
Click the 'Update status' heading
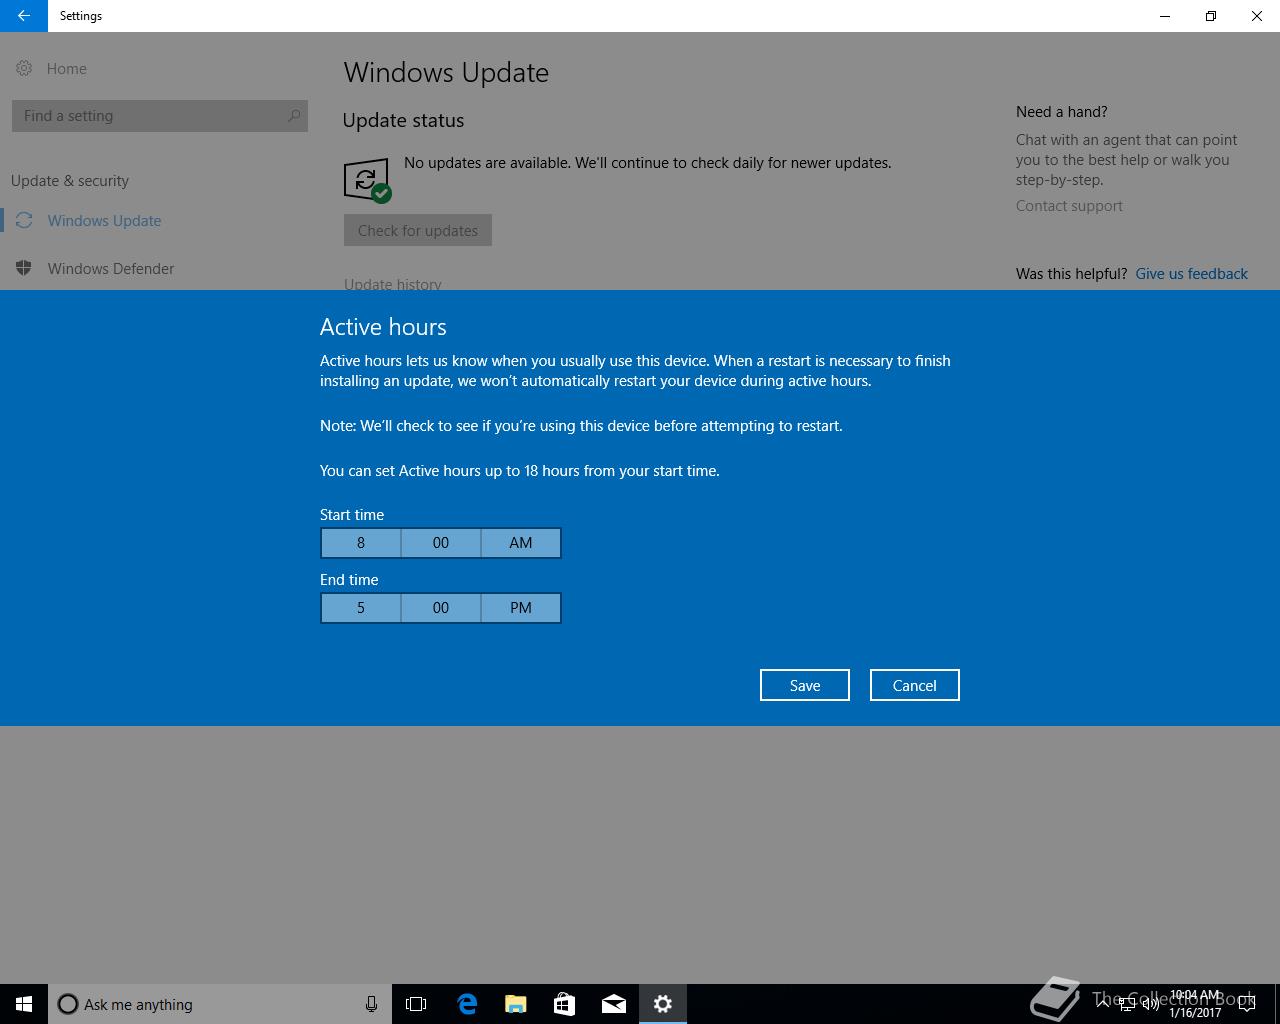[403, 120]
